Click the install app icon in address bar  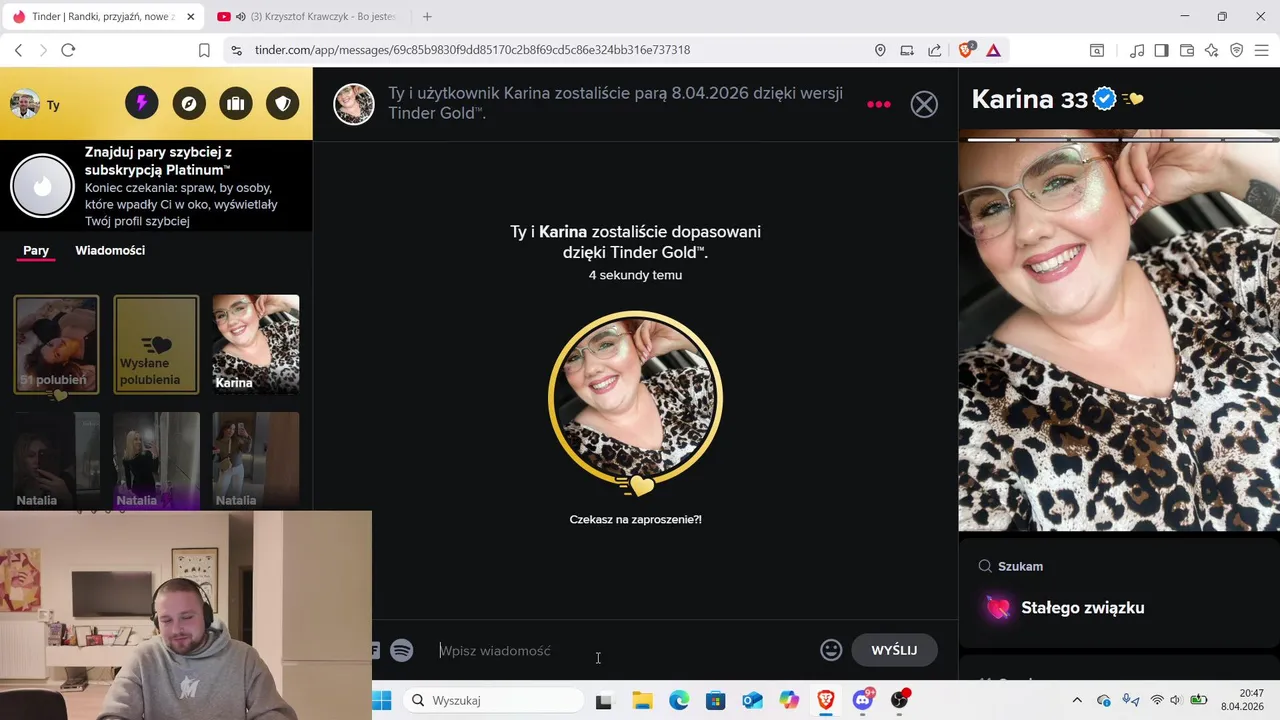[x=907, y=50]
